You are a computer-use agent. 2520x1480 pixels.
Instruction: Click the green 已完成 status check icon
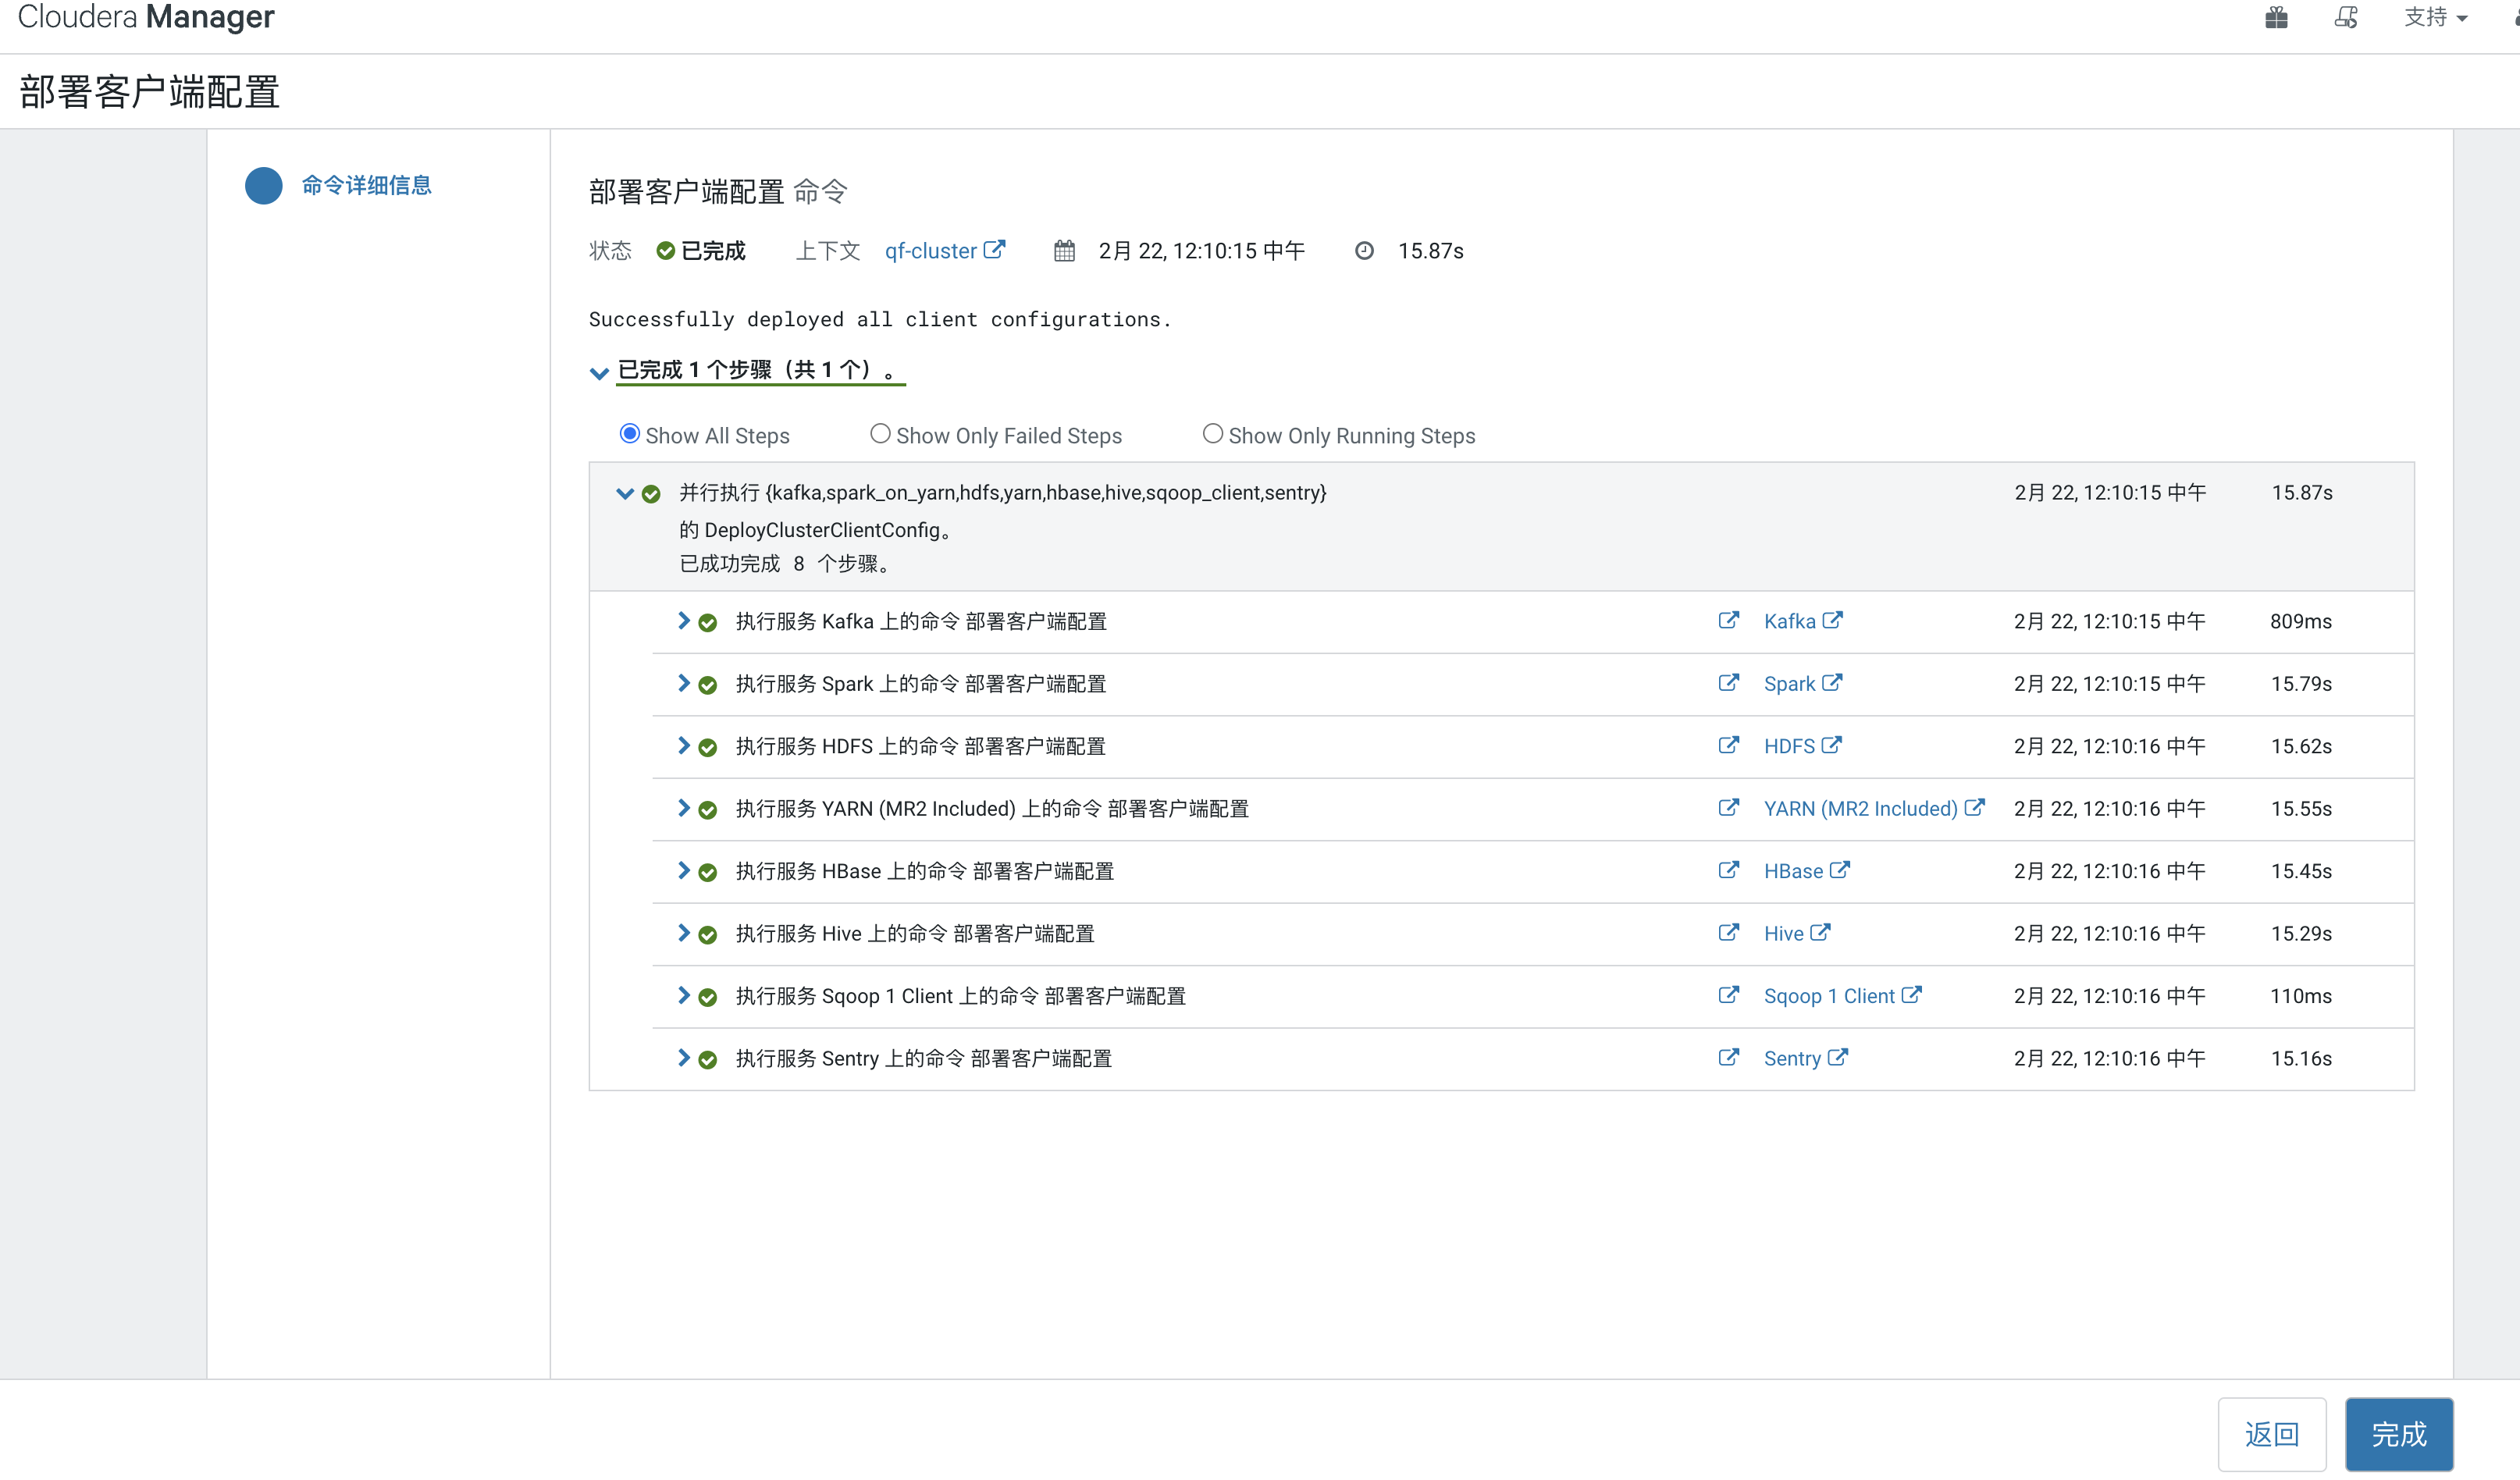tap(665, 251)
